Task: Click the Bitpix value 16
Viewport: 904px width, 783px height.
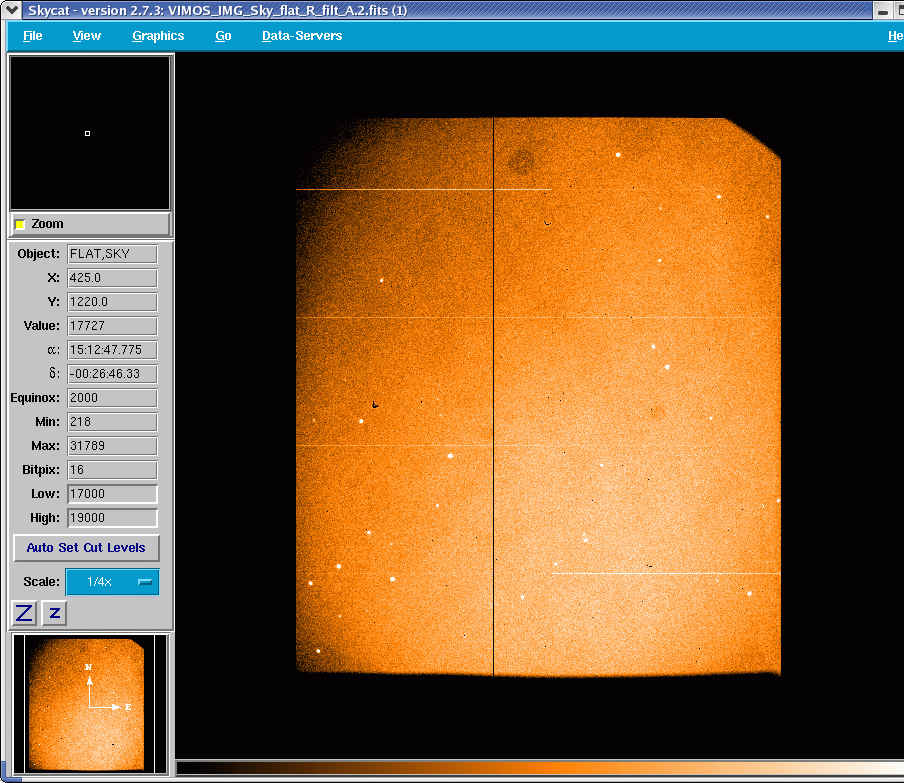Action: 112,470
